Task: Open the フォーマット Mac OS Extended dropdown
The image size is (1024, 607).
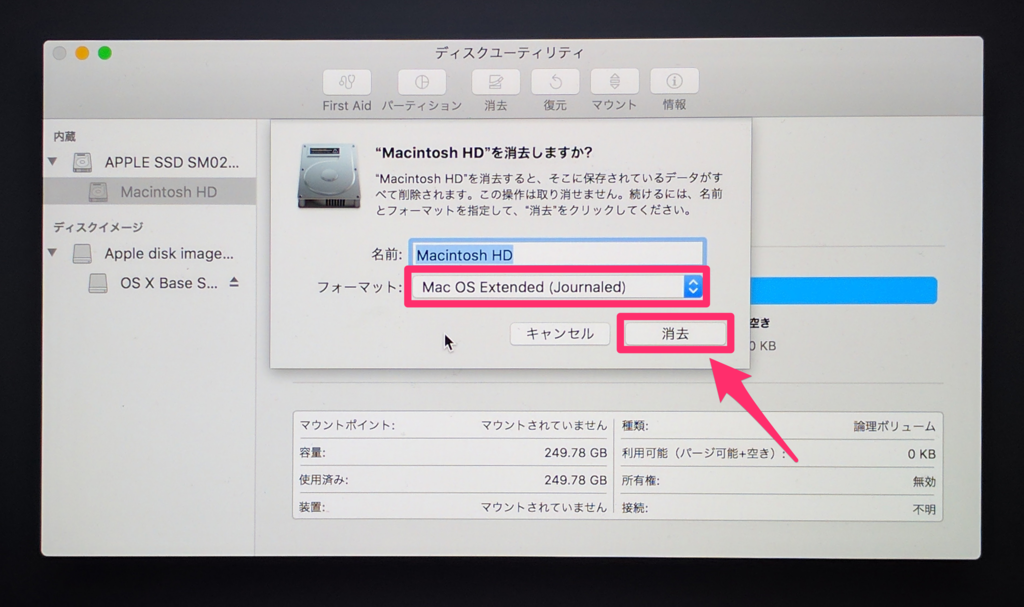Action: point(556,287)
